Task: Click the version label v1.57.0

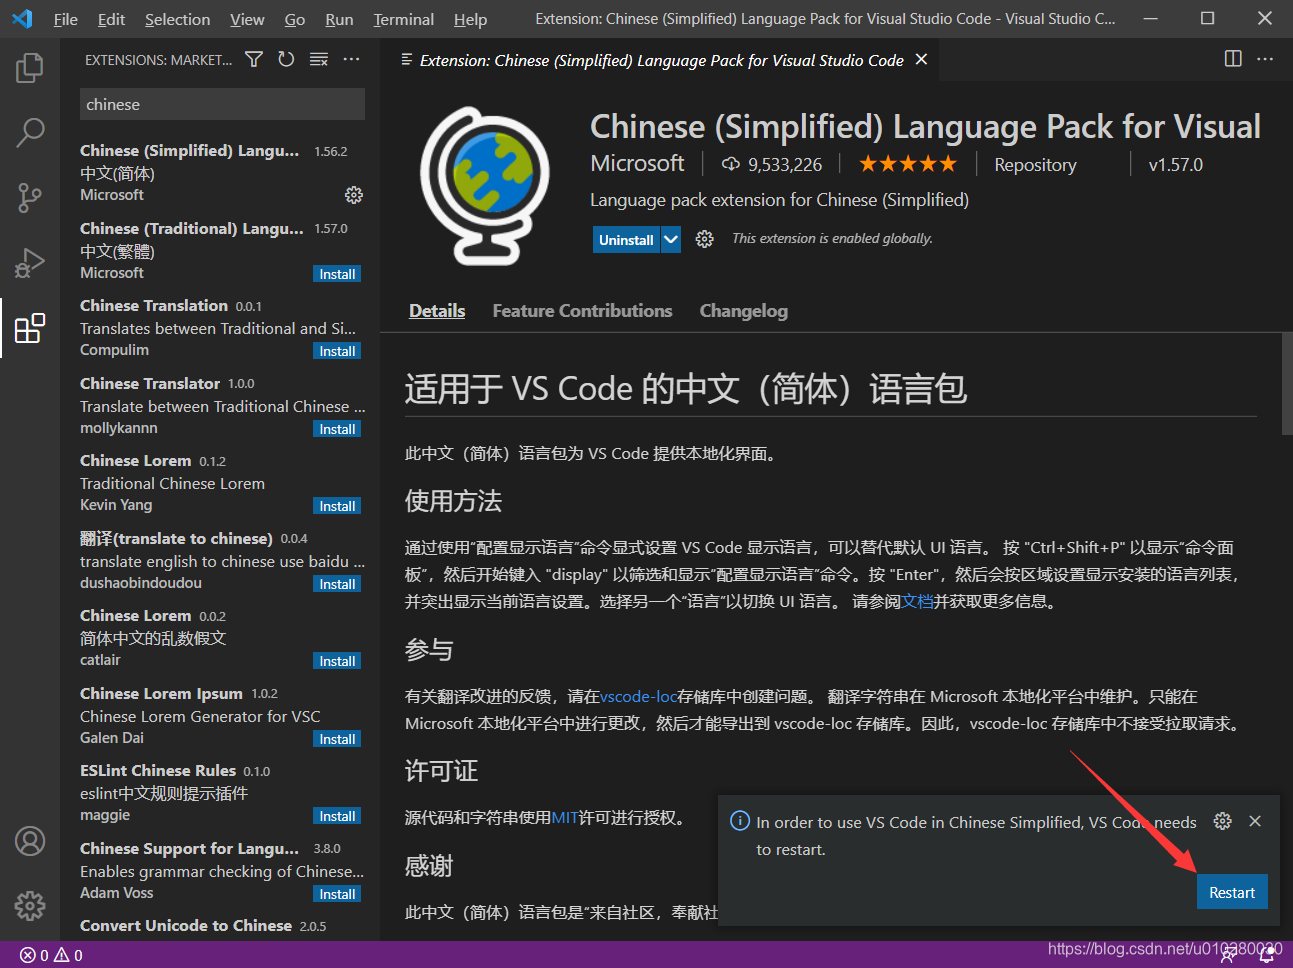Action: pyautogui.click(x=1175, y=165)
